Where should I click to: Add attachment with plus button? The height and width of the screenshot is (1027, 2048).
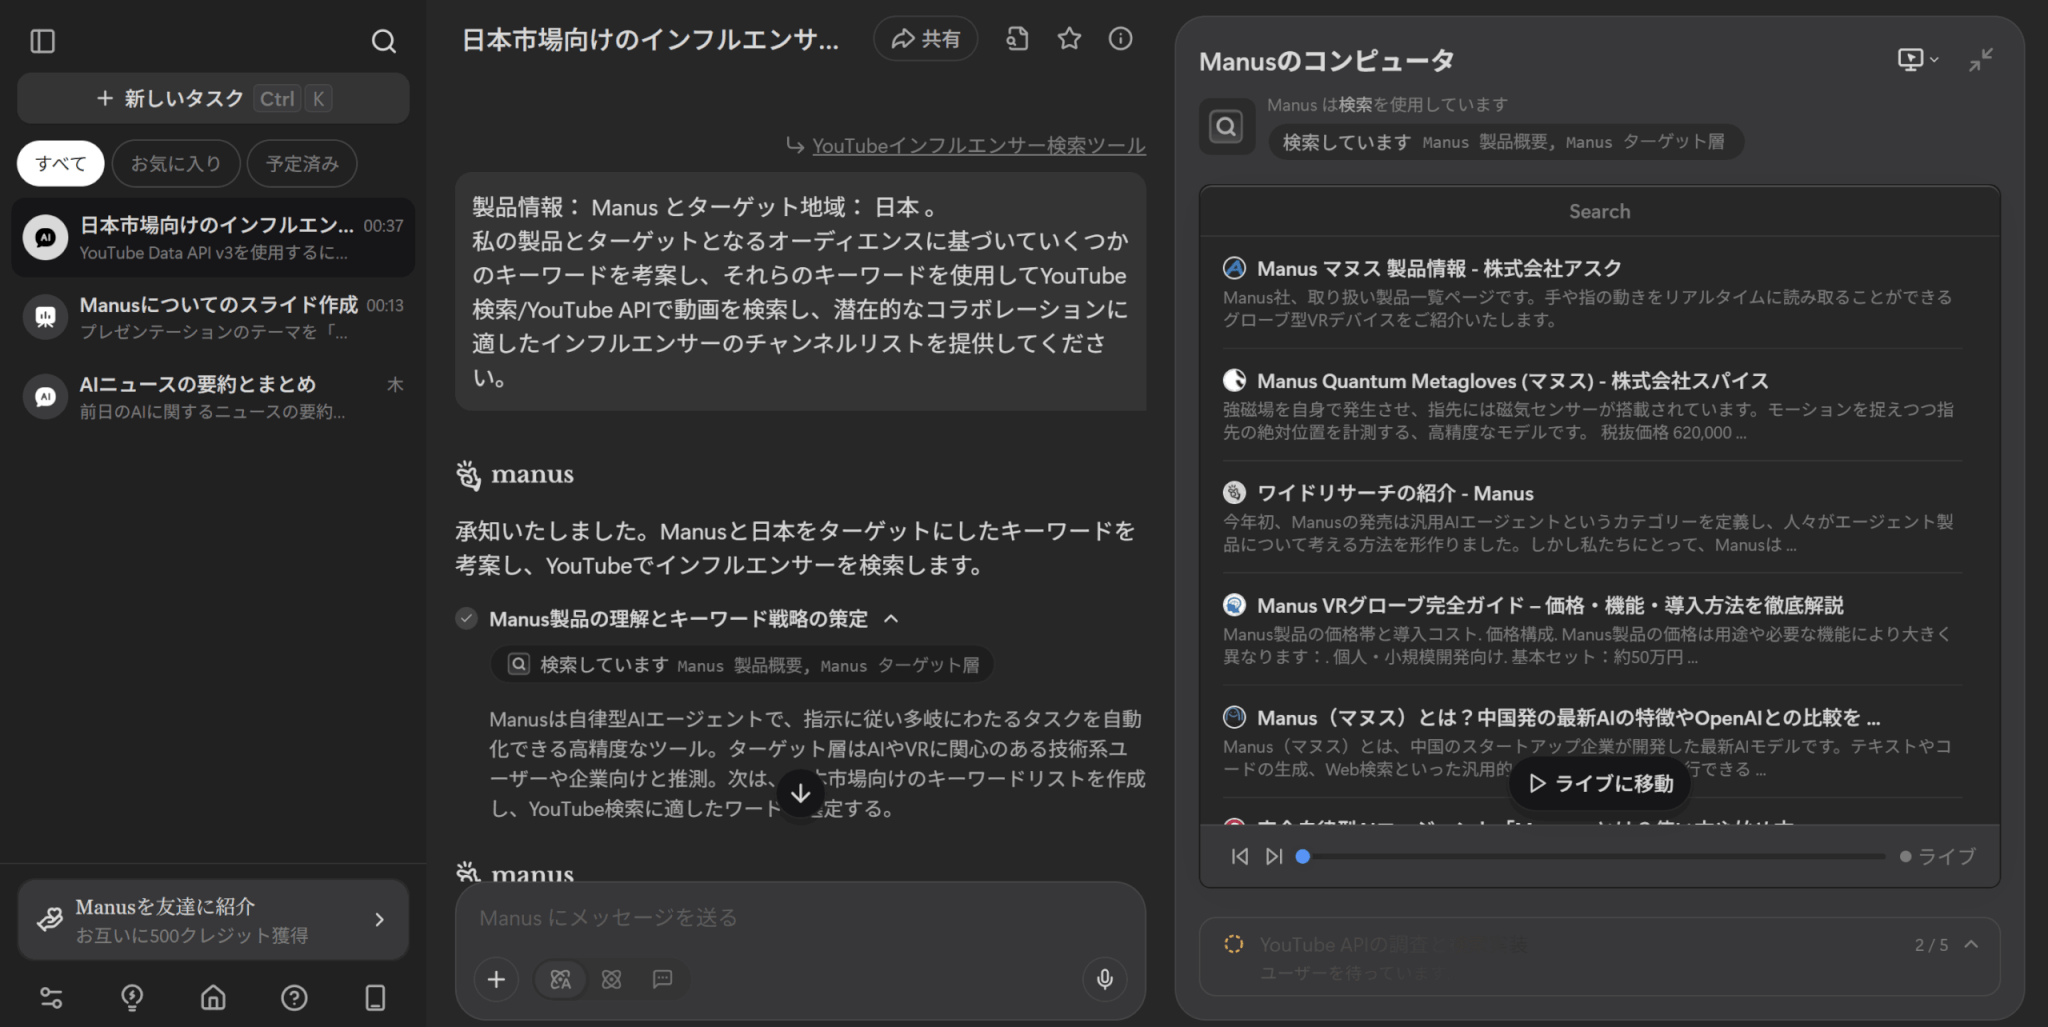pos(496,979)
